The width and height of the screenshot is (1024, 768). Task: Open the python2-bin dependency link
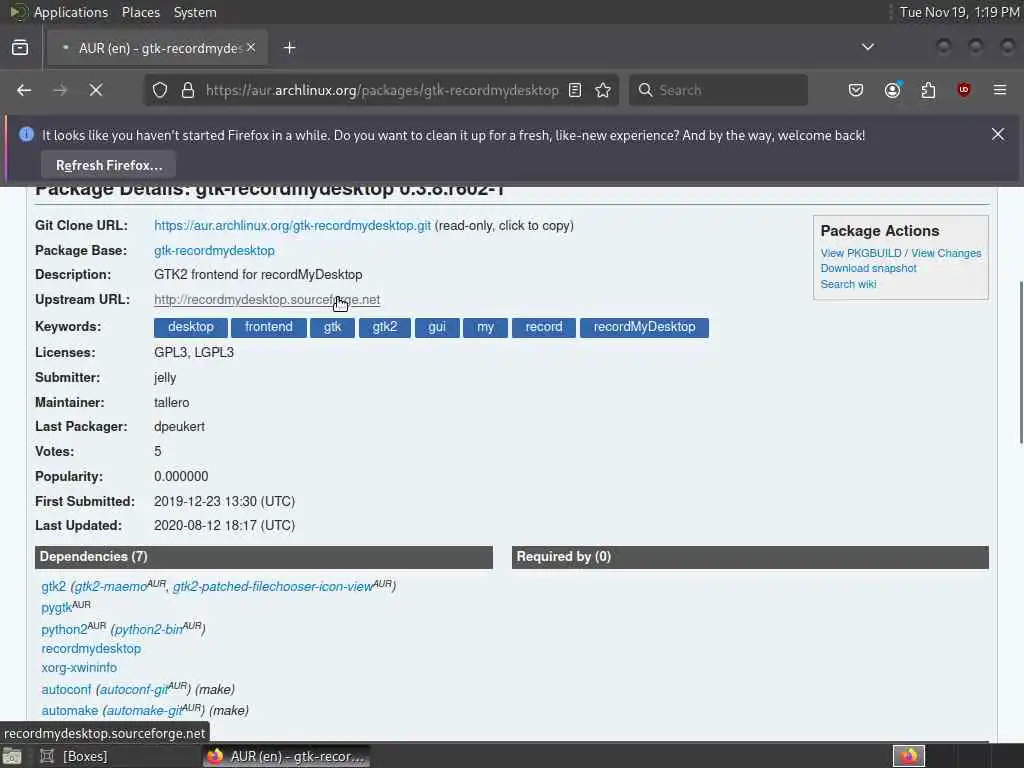click(148, 630)
